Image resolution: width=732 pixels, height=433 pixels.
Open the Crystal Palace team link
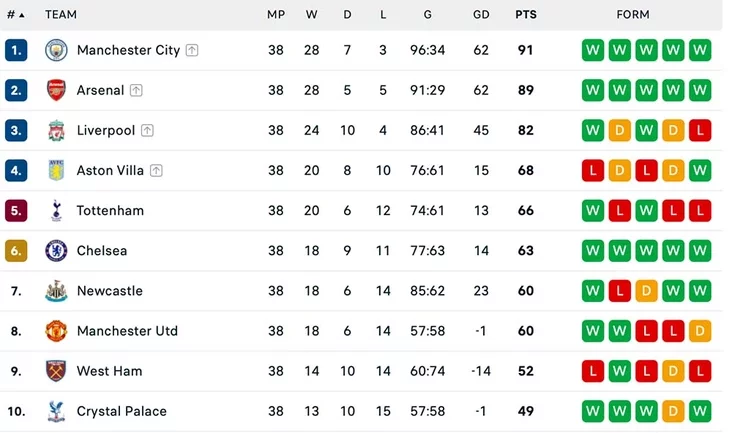click(x=121, y=411)
